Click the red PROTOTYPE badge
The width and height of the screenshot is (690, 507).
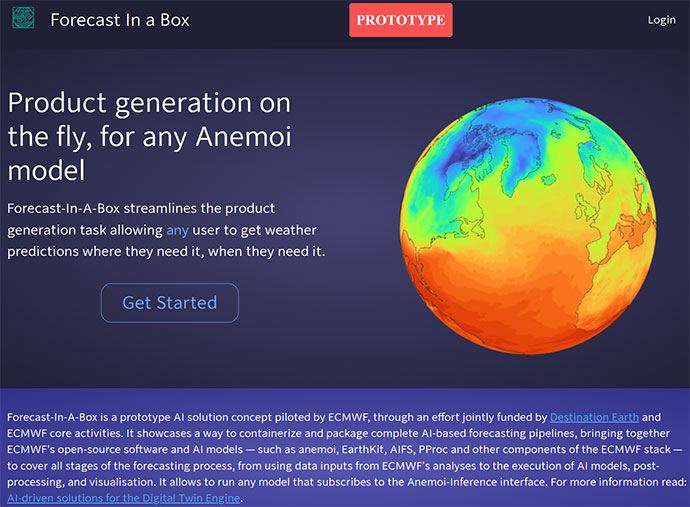(400, 20)
